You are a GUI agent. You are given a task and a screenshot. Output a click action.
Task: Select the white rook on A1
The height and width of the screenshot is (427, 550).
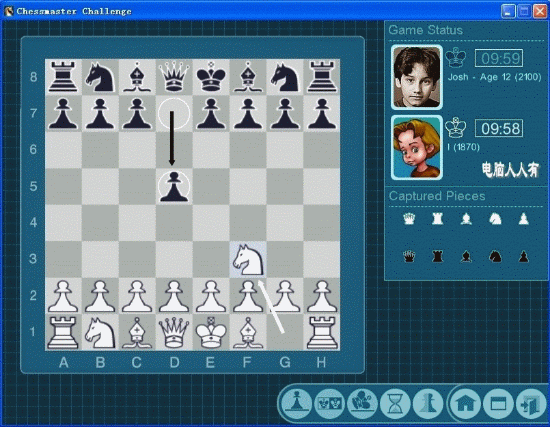click(x=63, y=332)
